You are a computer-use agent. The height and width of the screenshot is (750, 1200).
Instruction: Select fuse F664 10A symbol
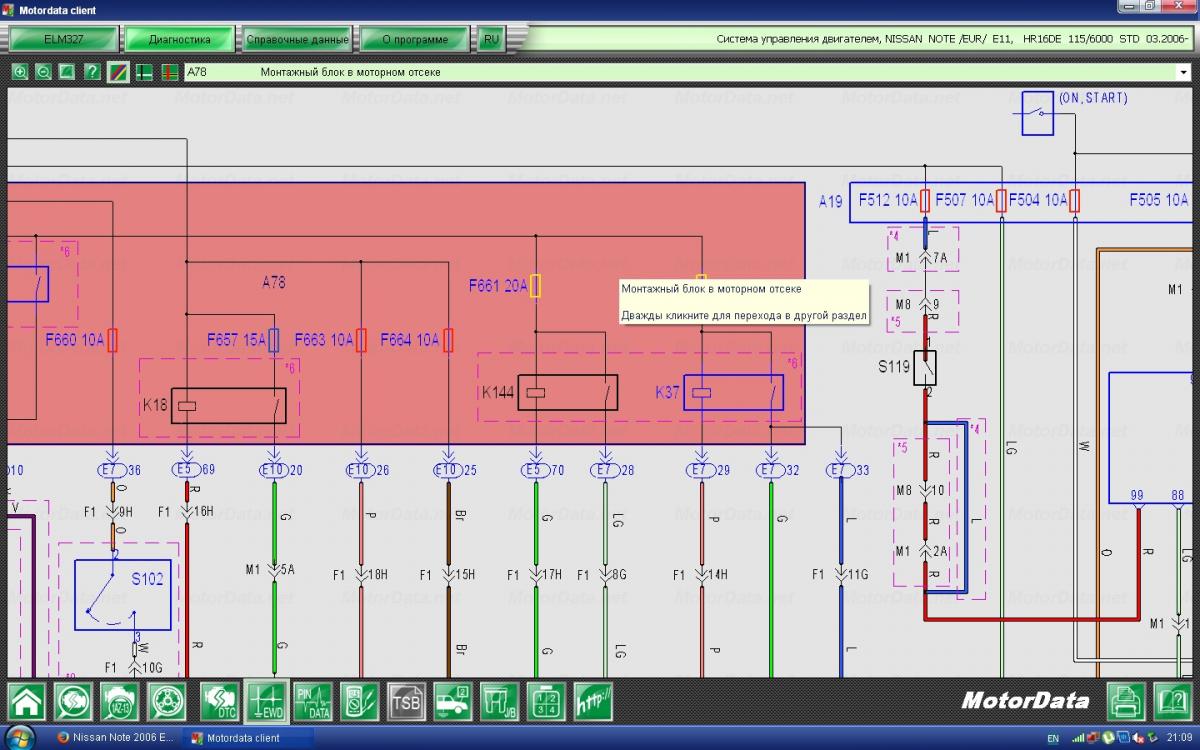pyautogui.click(x=448, y=340)
